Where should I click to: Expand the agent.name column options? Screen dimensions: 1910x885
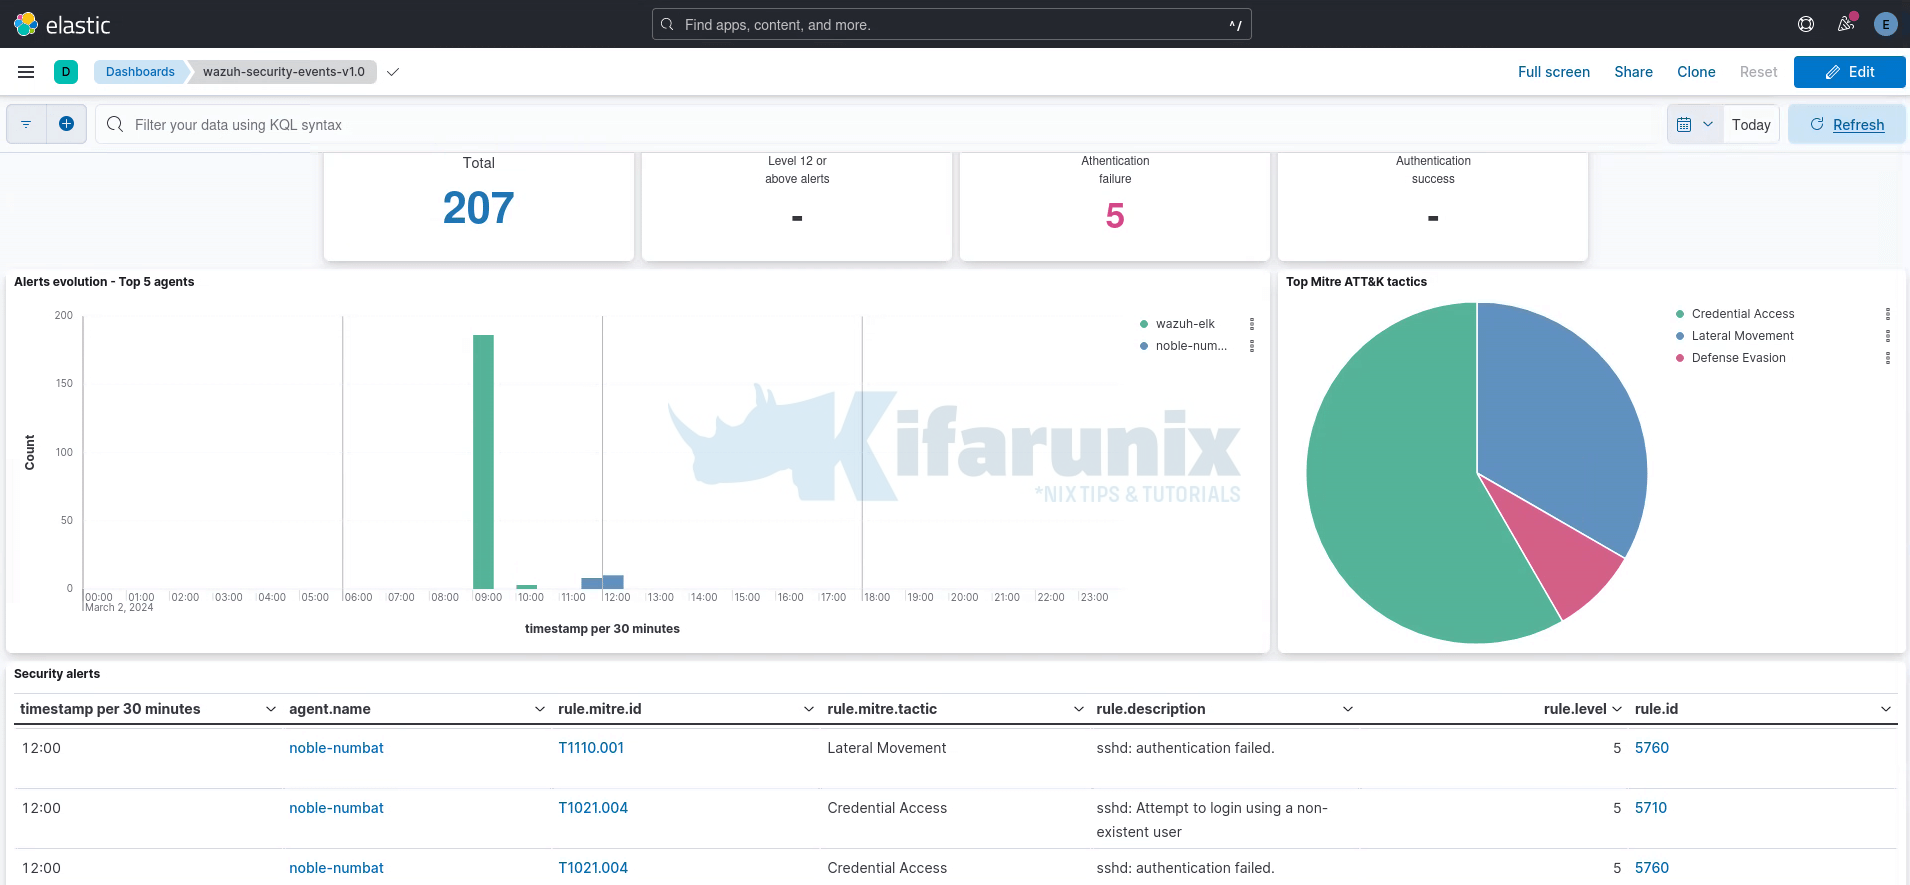click(540, 709)
